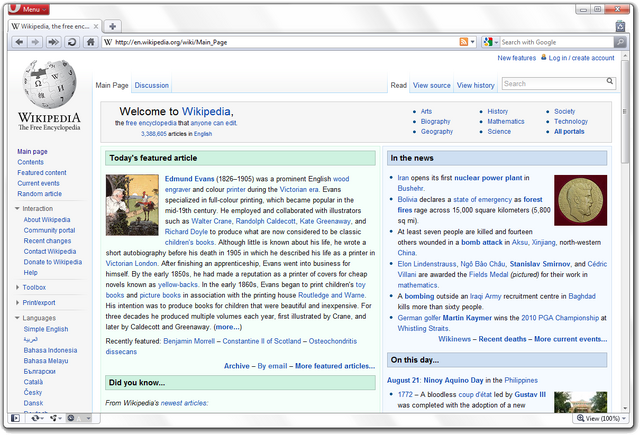Open the New features link
Viewport: 640px width, 435px height.
pos(516,58)
